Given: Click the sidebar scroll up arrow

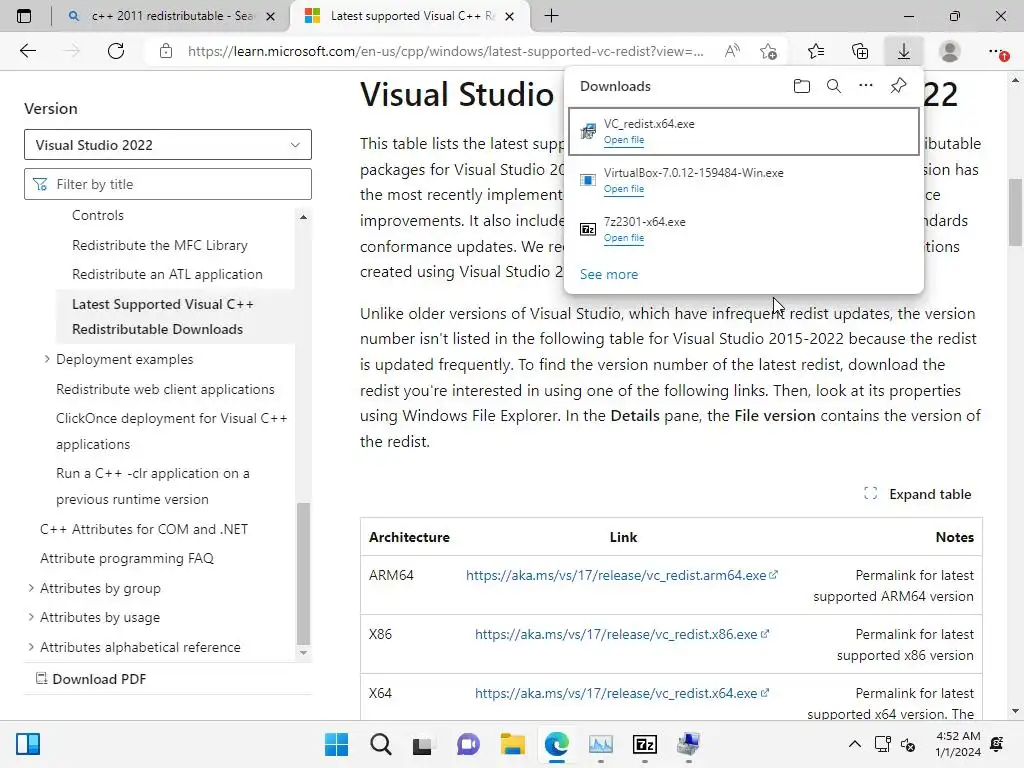Looking at the screenshot, I should 303,217.
